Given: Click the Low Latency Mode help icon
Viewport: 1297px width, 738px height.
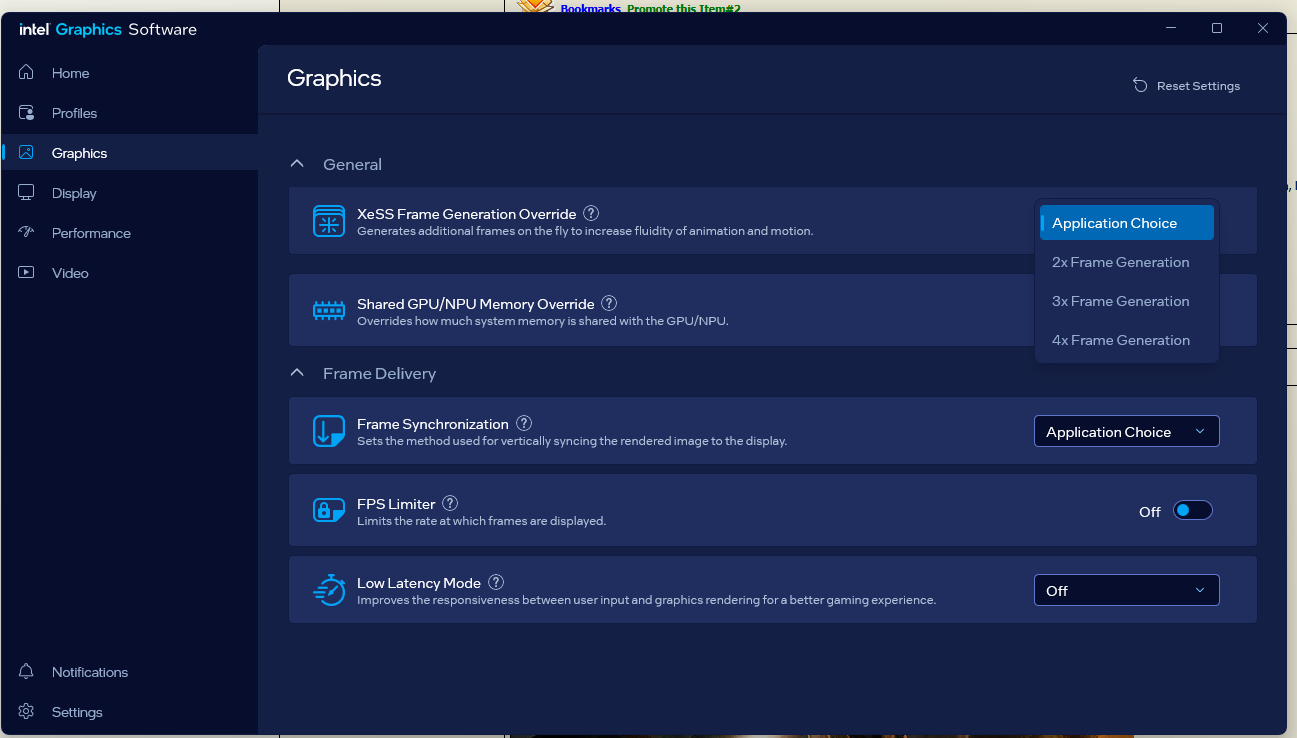Looking at the screenshot, I should tap(496, 582).
